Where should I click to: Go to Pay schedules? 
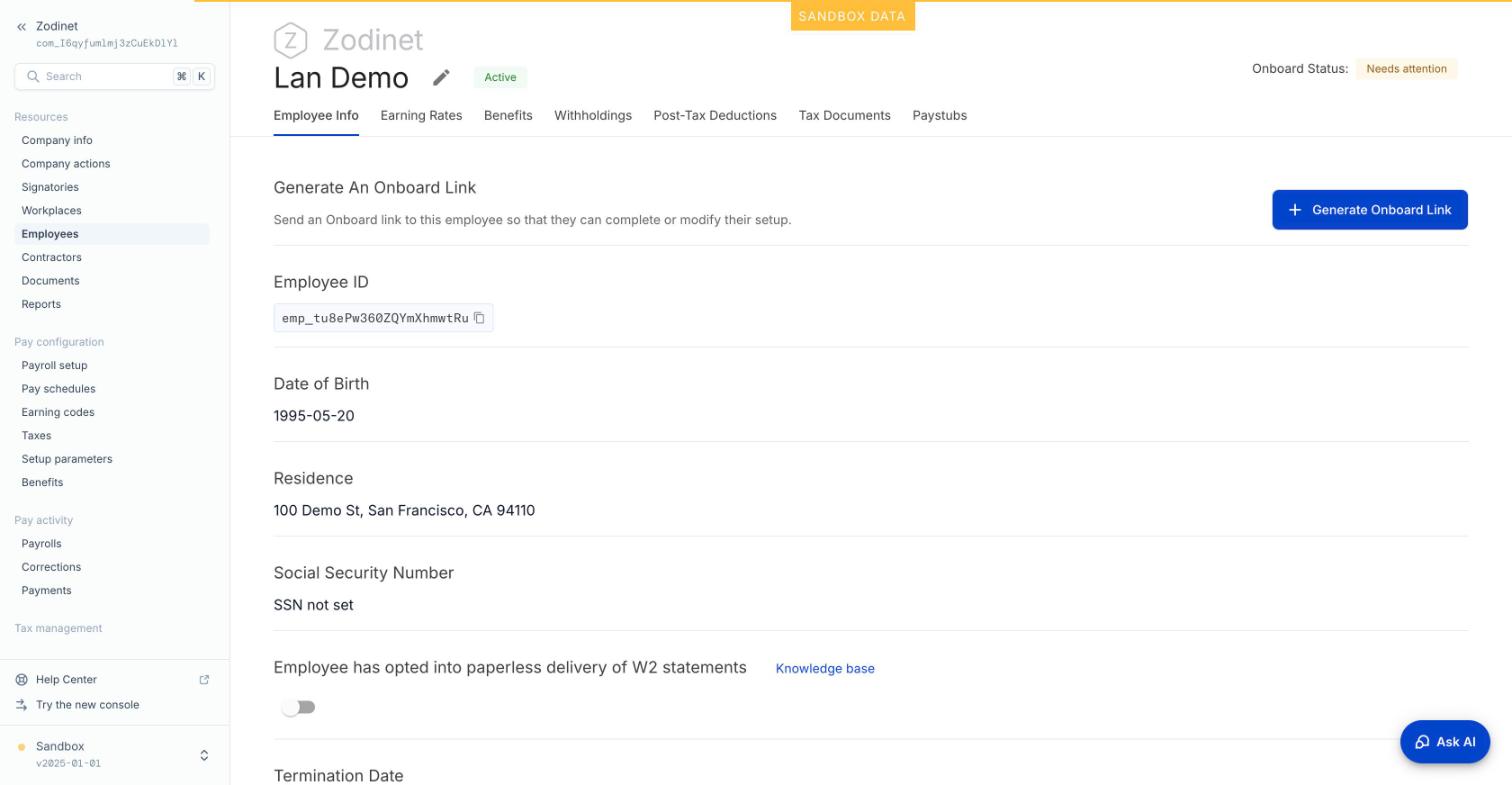pyautogui.click(x=59, y=389)
